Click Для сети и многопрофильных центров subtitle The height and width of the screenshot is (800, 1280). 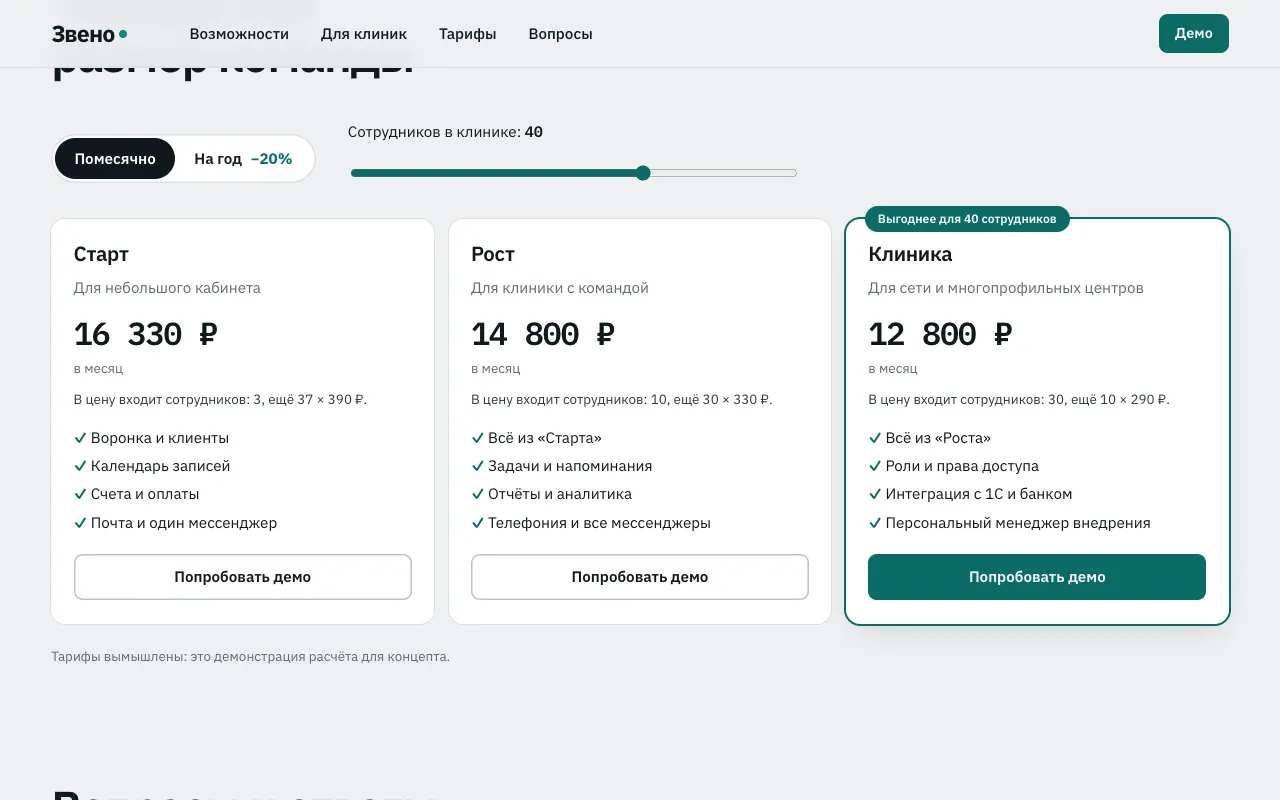(1006, 288)
